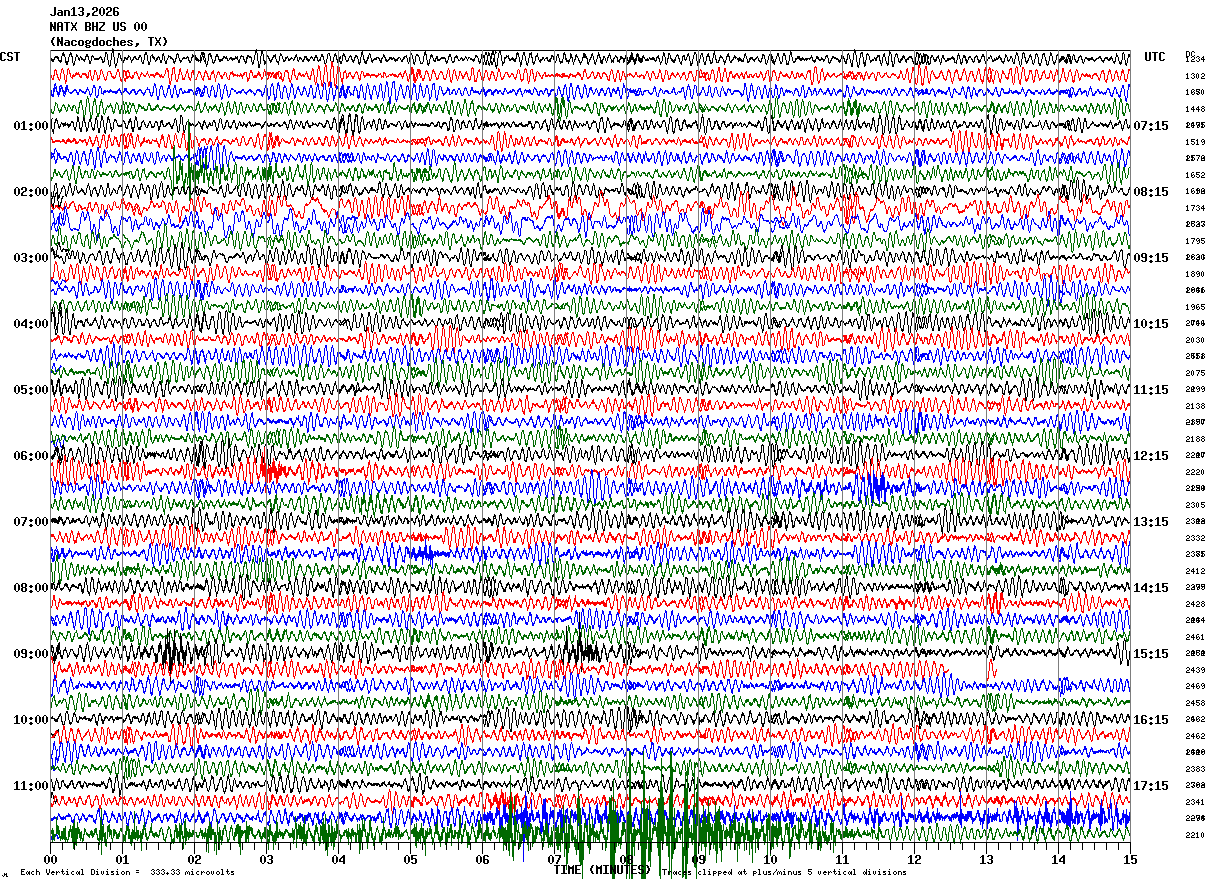Click the UTC time label '14:15'
This screenshot has height=886, width=1210.
(1151, 588)
